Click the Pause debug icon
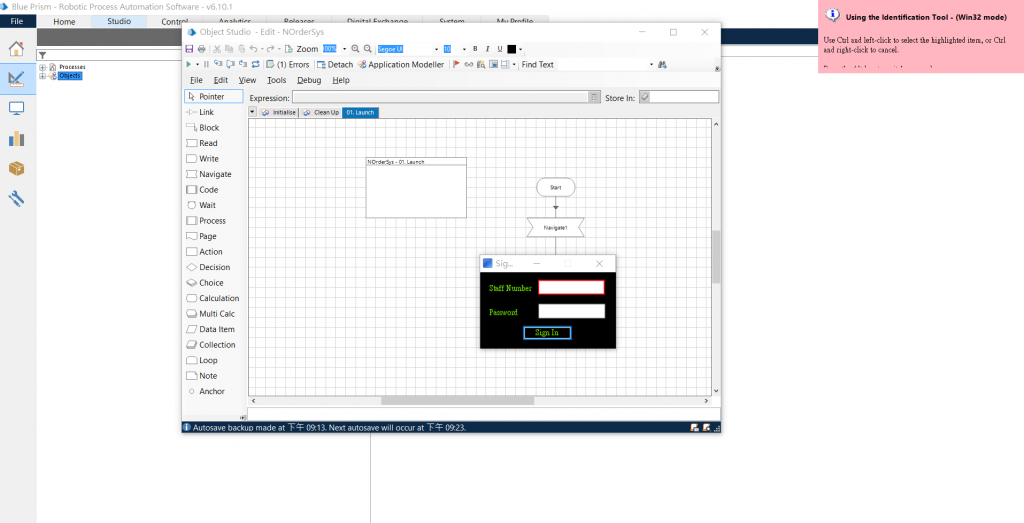The width and height of the screenshot is (1024, 523). [x=206, y=64]
